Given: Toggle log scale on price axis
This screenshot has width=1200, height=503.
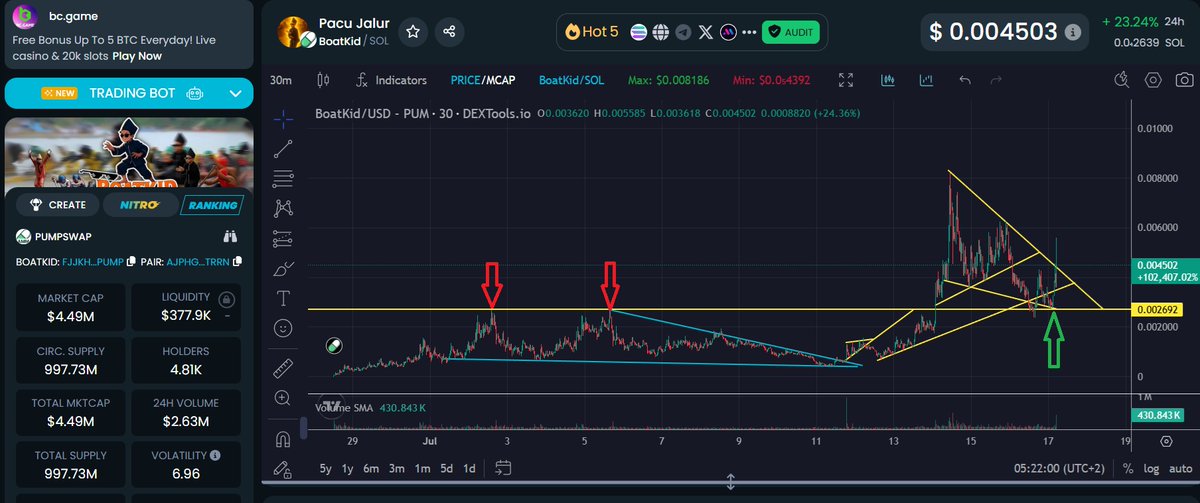Looking at the screenshot, I should click(x=1152, y=468).
